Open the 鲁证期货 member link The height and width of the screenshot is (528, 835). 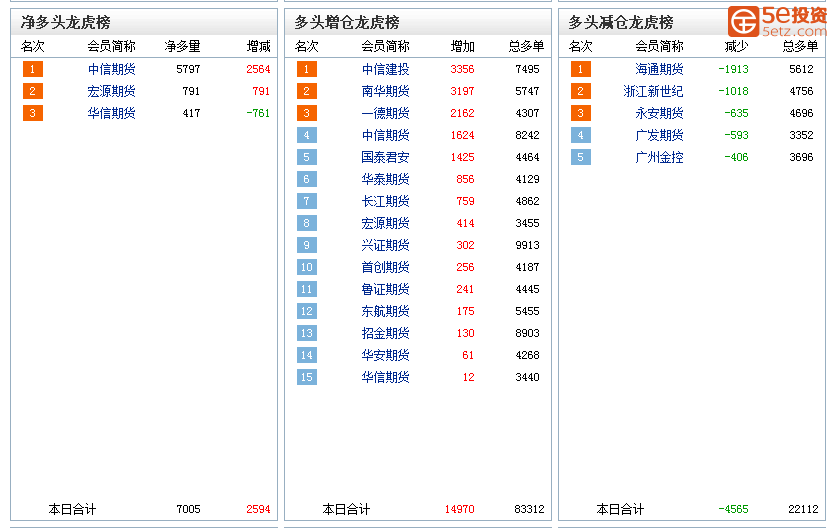385,289
